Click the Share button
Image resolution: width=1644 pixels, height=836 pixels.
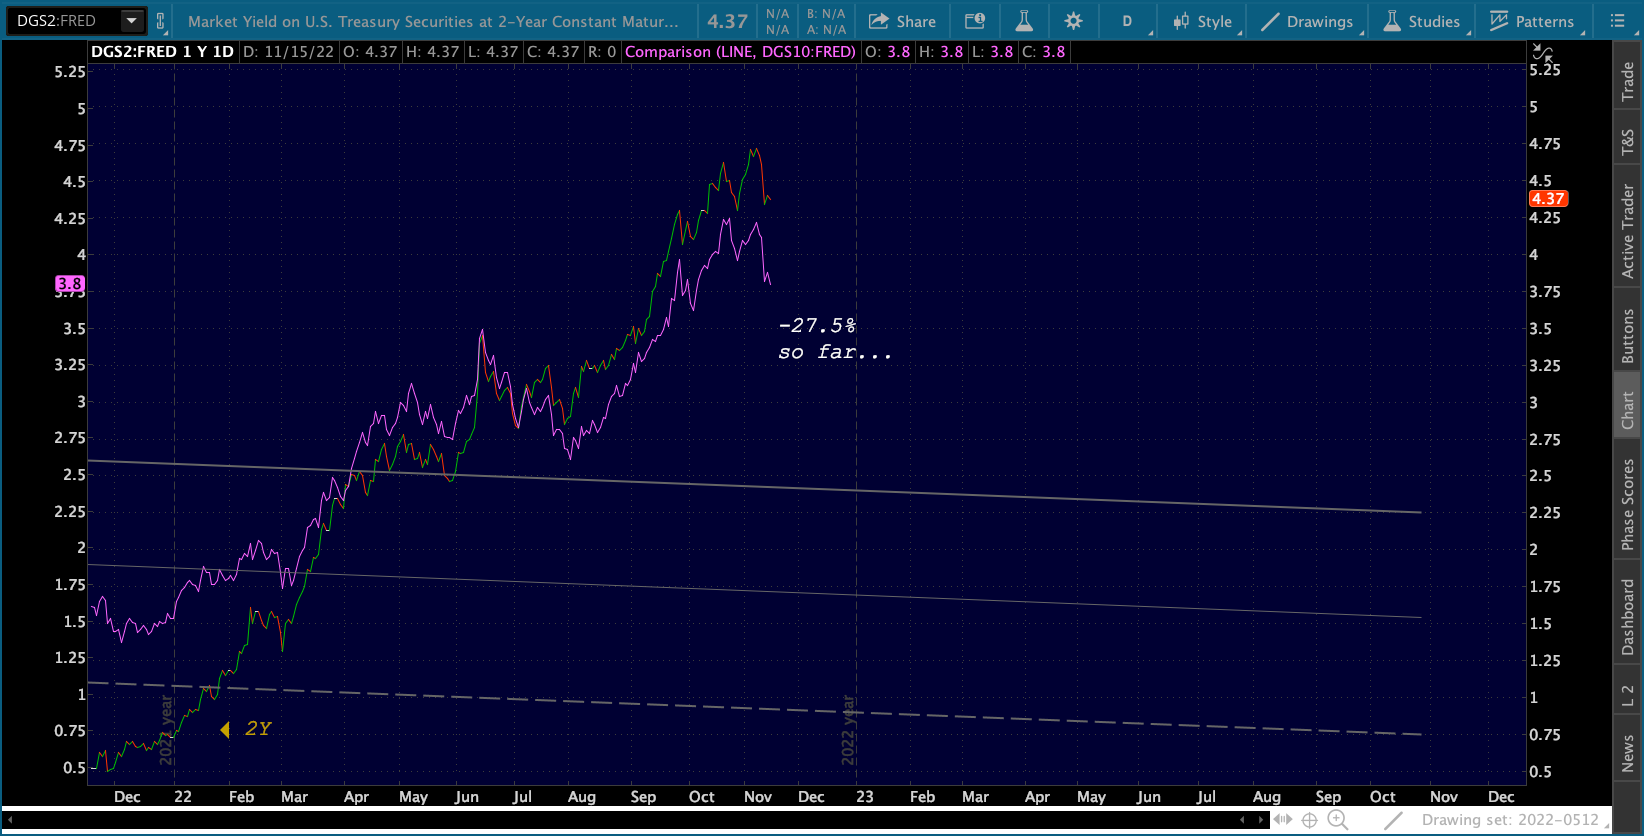point(902,21)
